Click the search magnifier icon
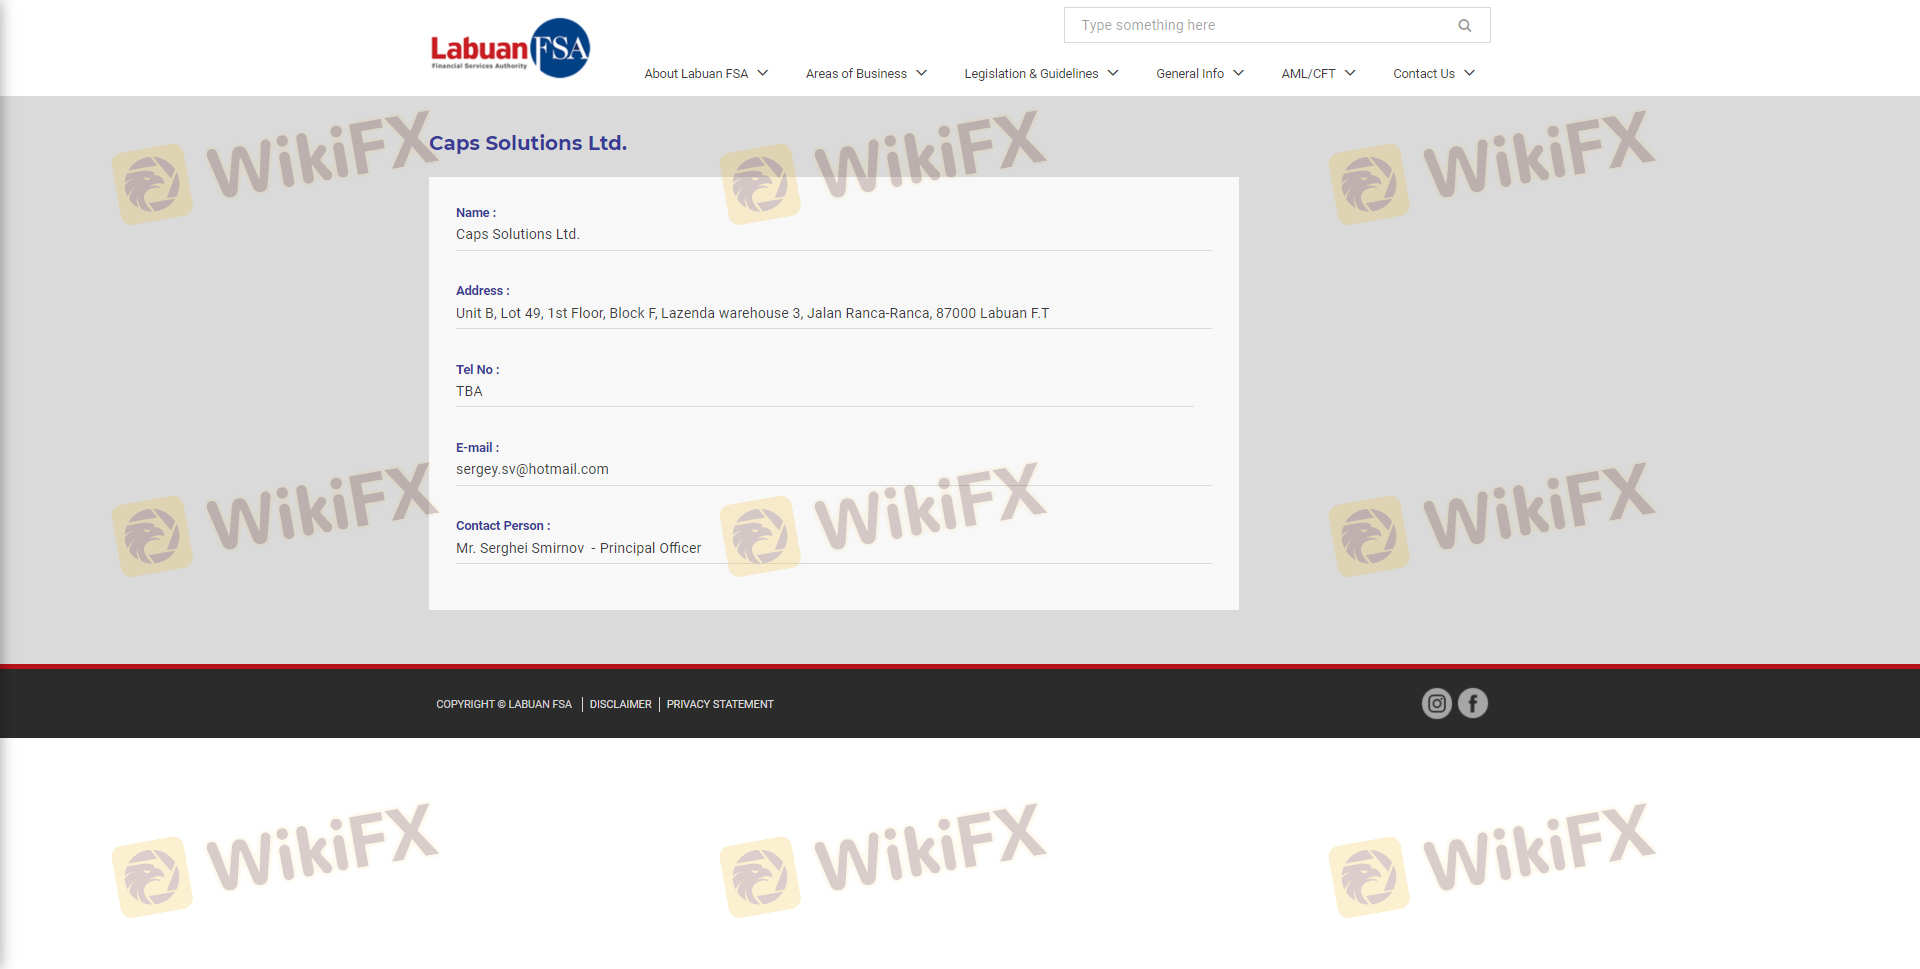 point(1464,26)
